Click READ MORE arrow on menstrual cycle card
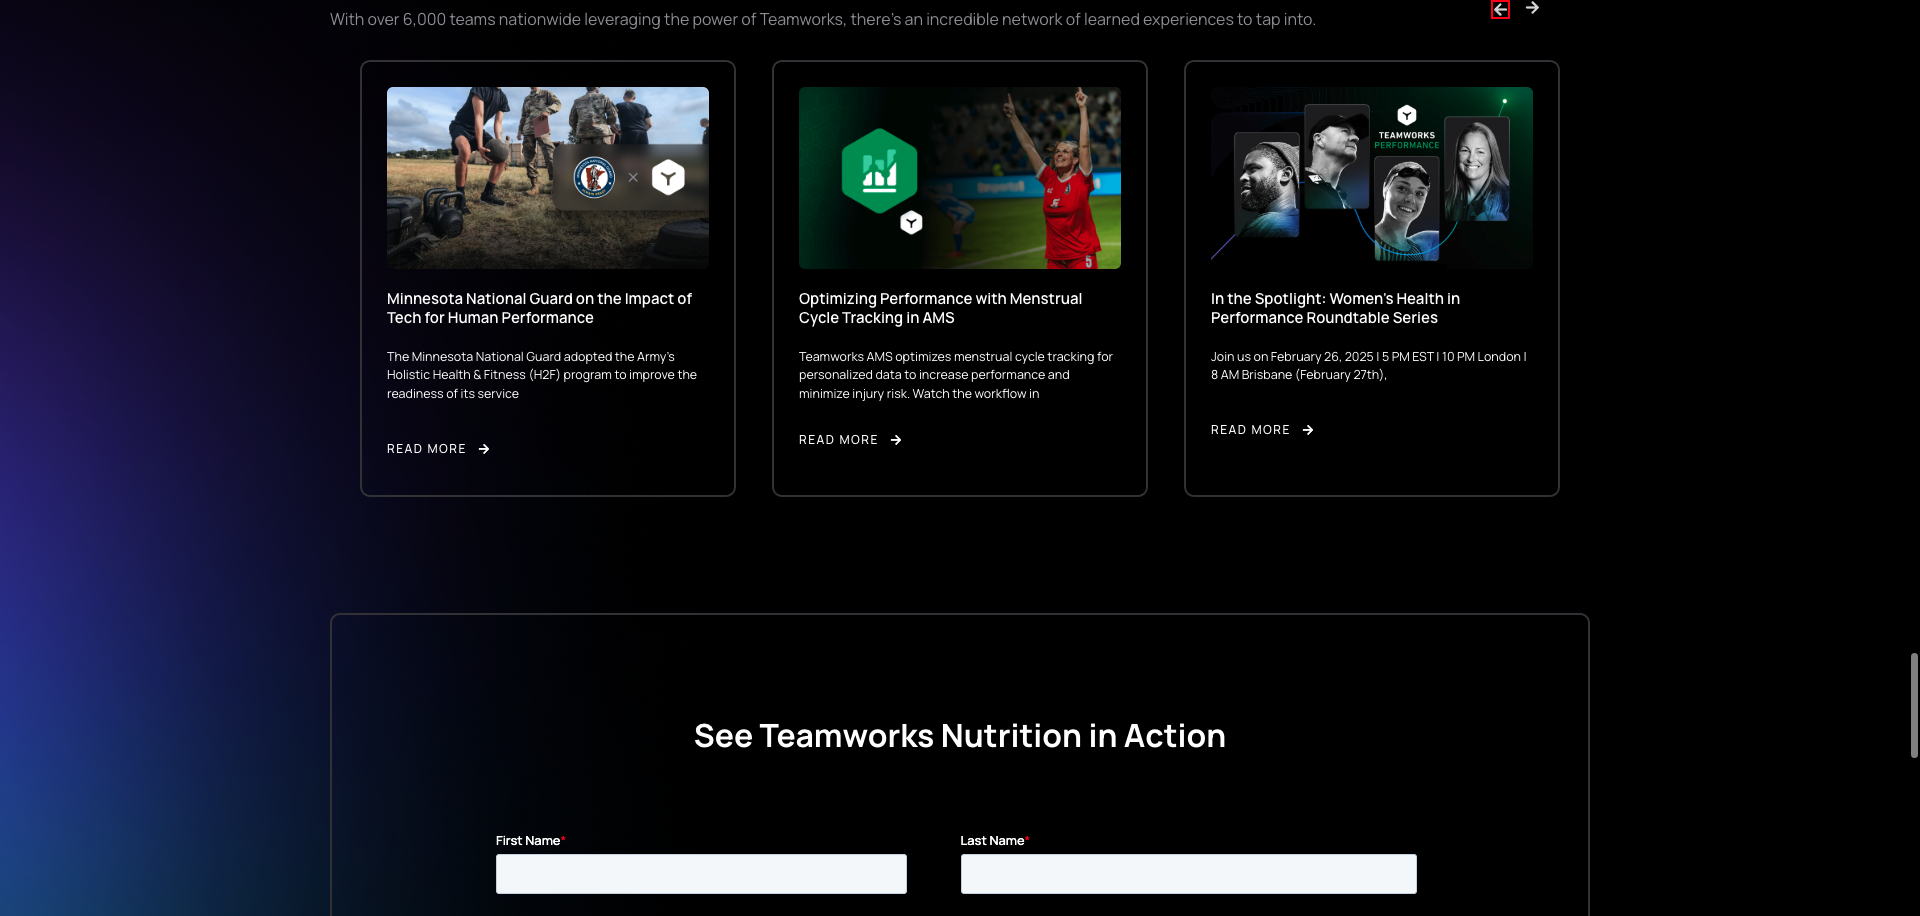This screenshot has height=916, width=1920. coord(896,440)
